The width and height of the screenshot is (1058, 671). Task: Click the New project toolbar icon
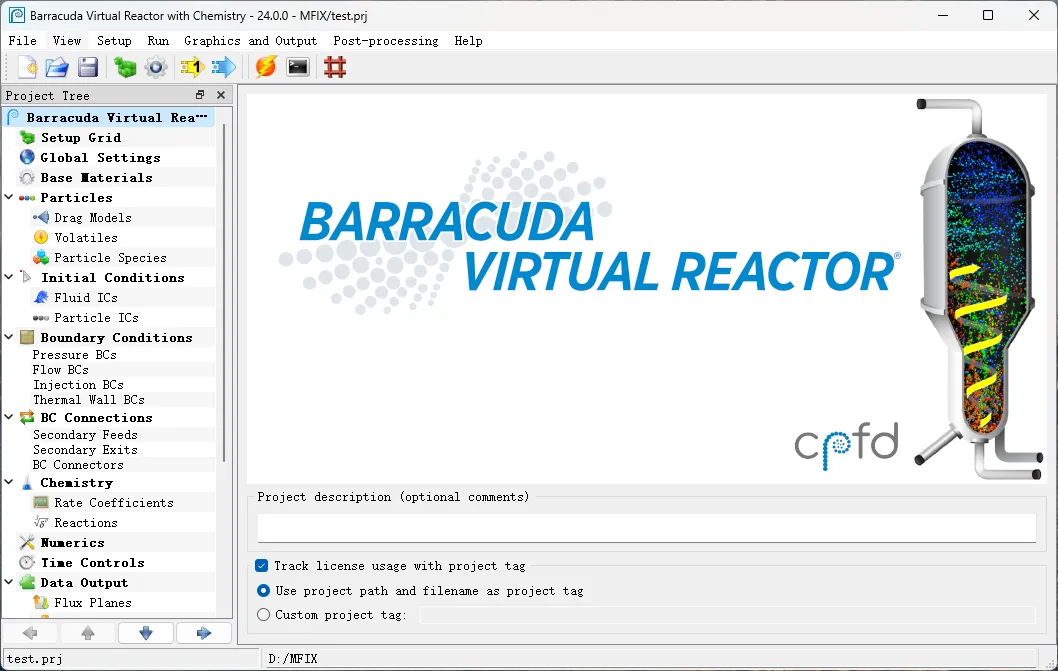pos(28,67)
